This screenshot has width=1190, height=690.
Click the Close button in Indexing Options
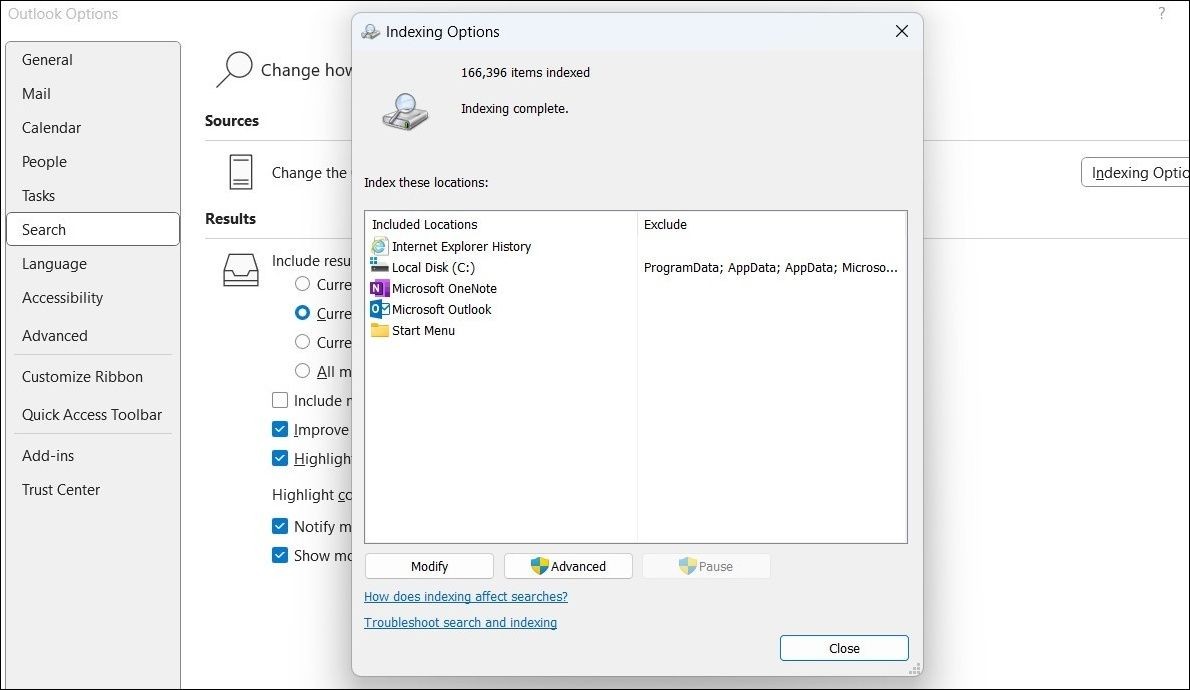click(844, 648)
